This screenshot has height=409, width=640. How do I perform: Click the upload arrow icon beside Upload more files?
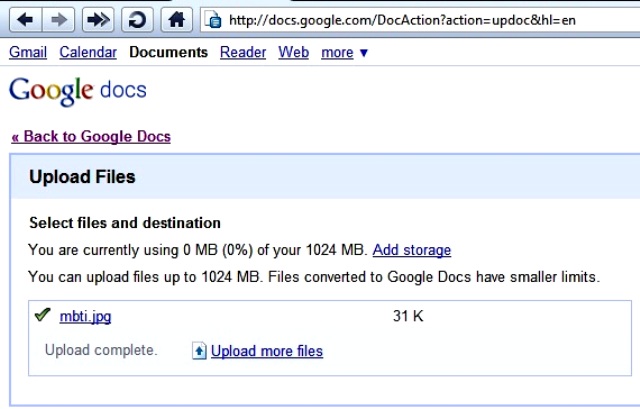[199, 351]
